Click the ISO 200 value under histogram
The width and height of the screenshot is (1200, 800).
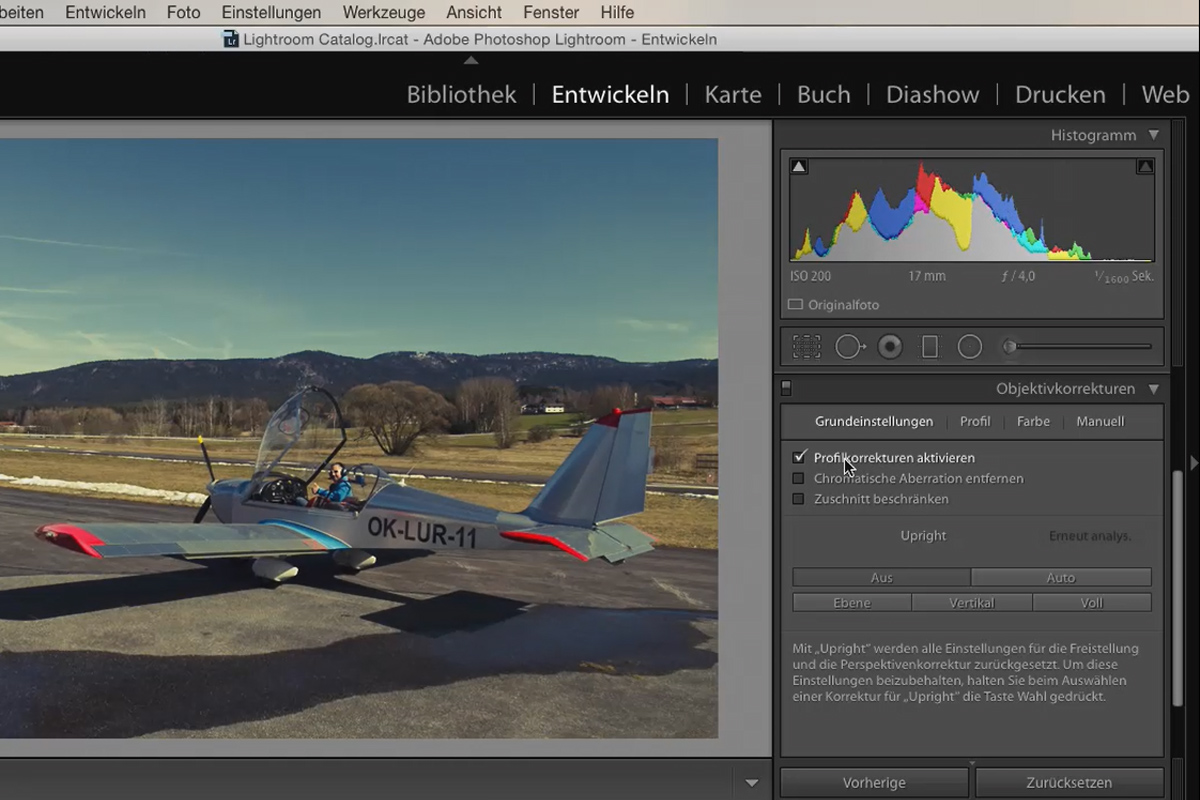coord(811,276)
